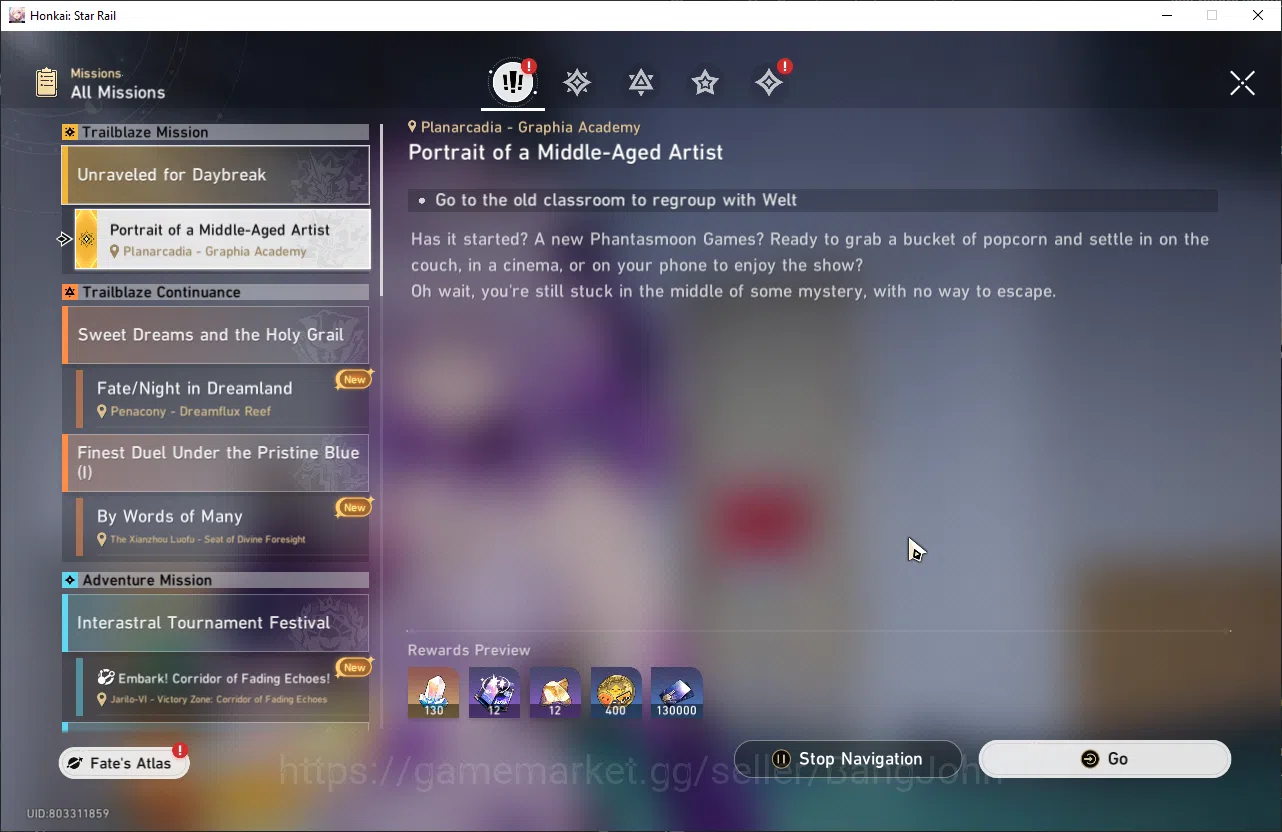The height and width of the screenshot is (832, 1282).
Task: View the second reward item showing 12
Action: [x=494, y=693]
